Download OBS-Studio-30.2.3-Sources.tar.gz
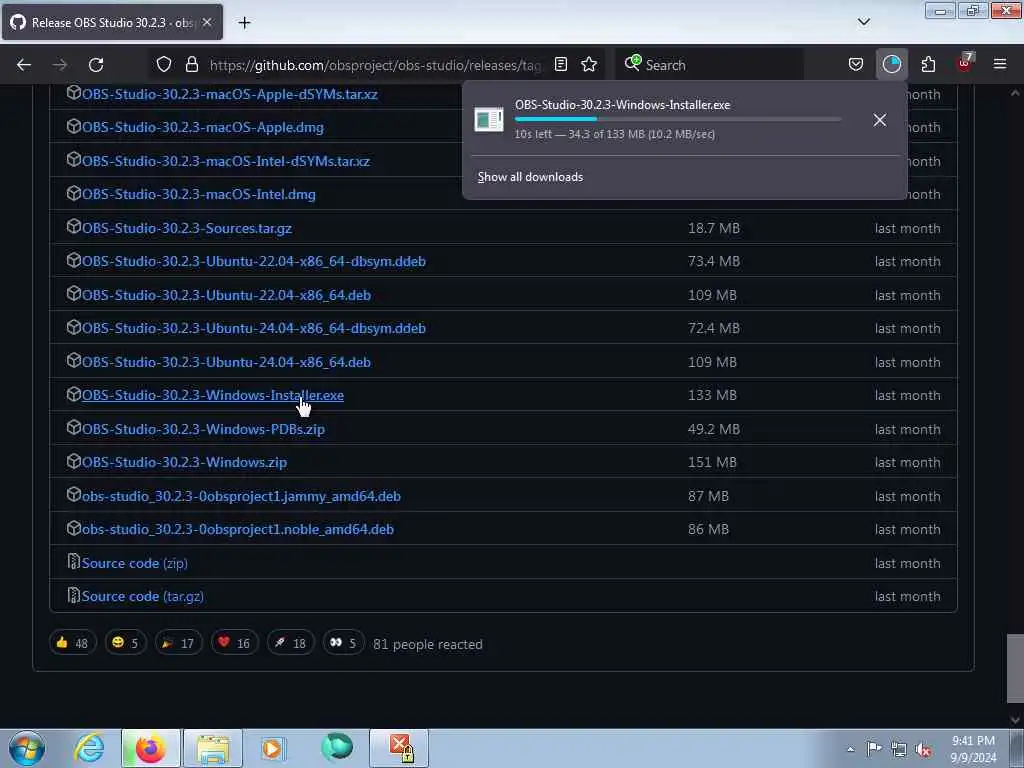Screen dimensions: 1024x768 point(187,228)
